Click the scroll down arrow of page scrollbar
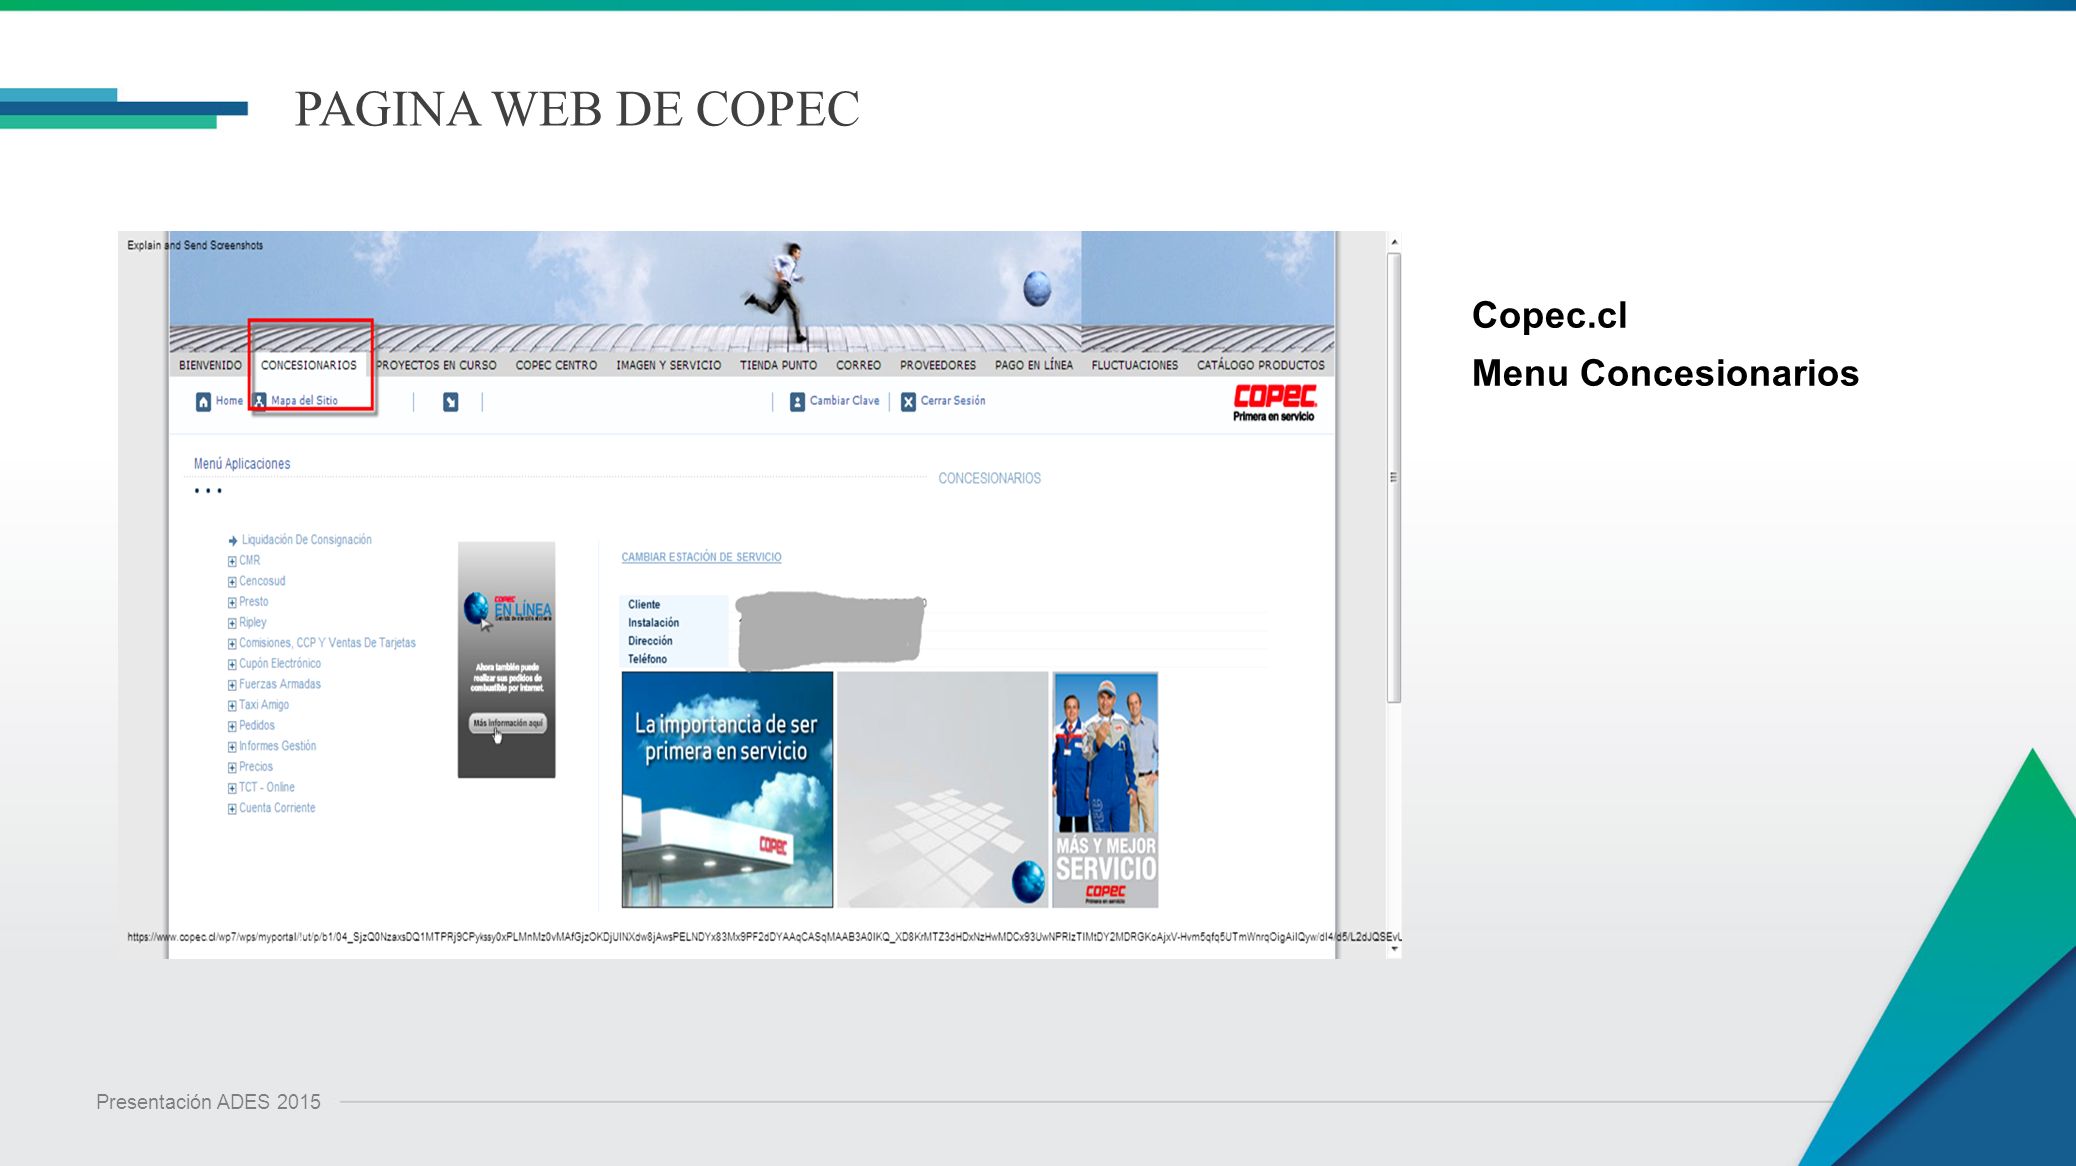The width and height of the screenshot is (2076, 1166). click(x=1394, y=949)
